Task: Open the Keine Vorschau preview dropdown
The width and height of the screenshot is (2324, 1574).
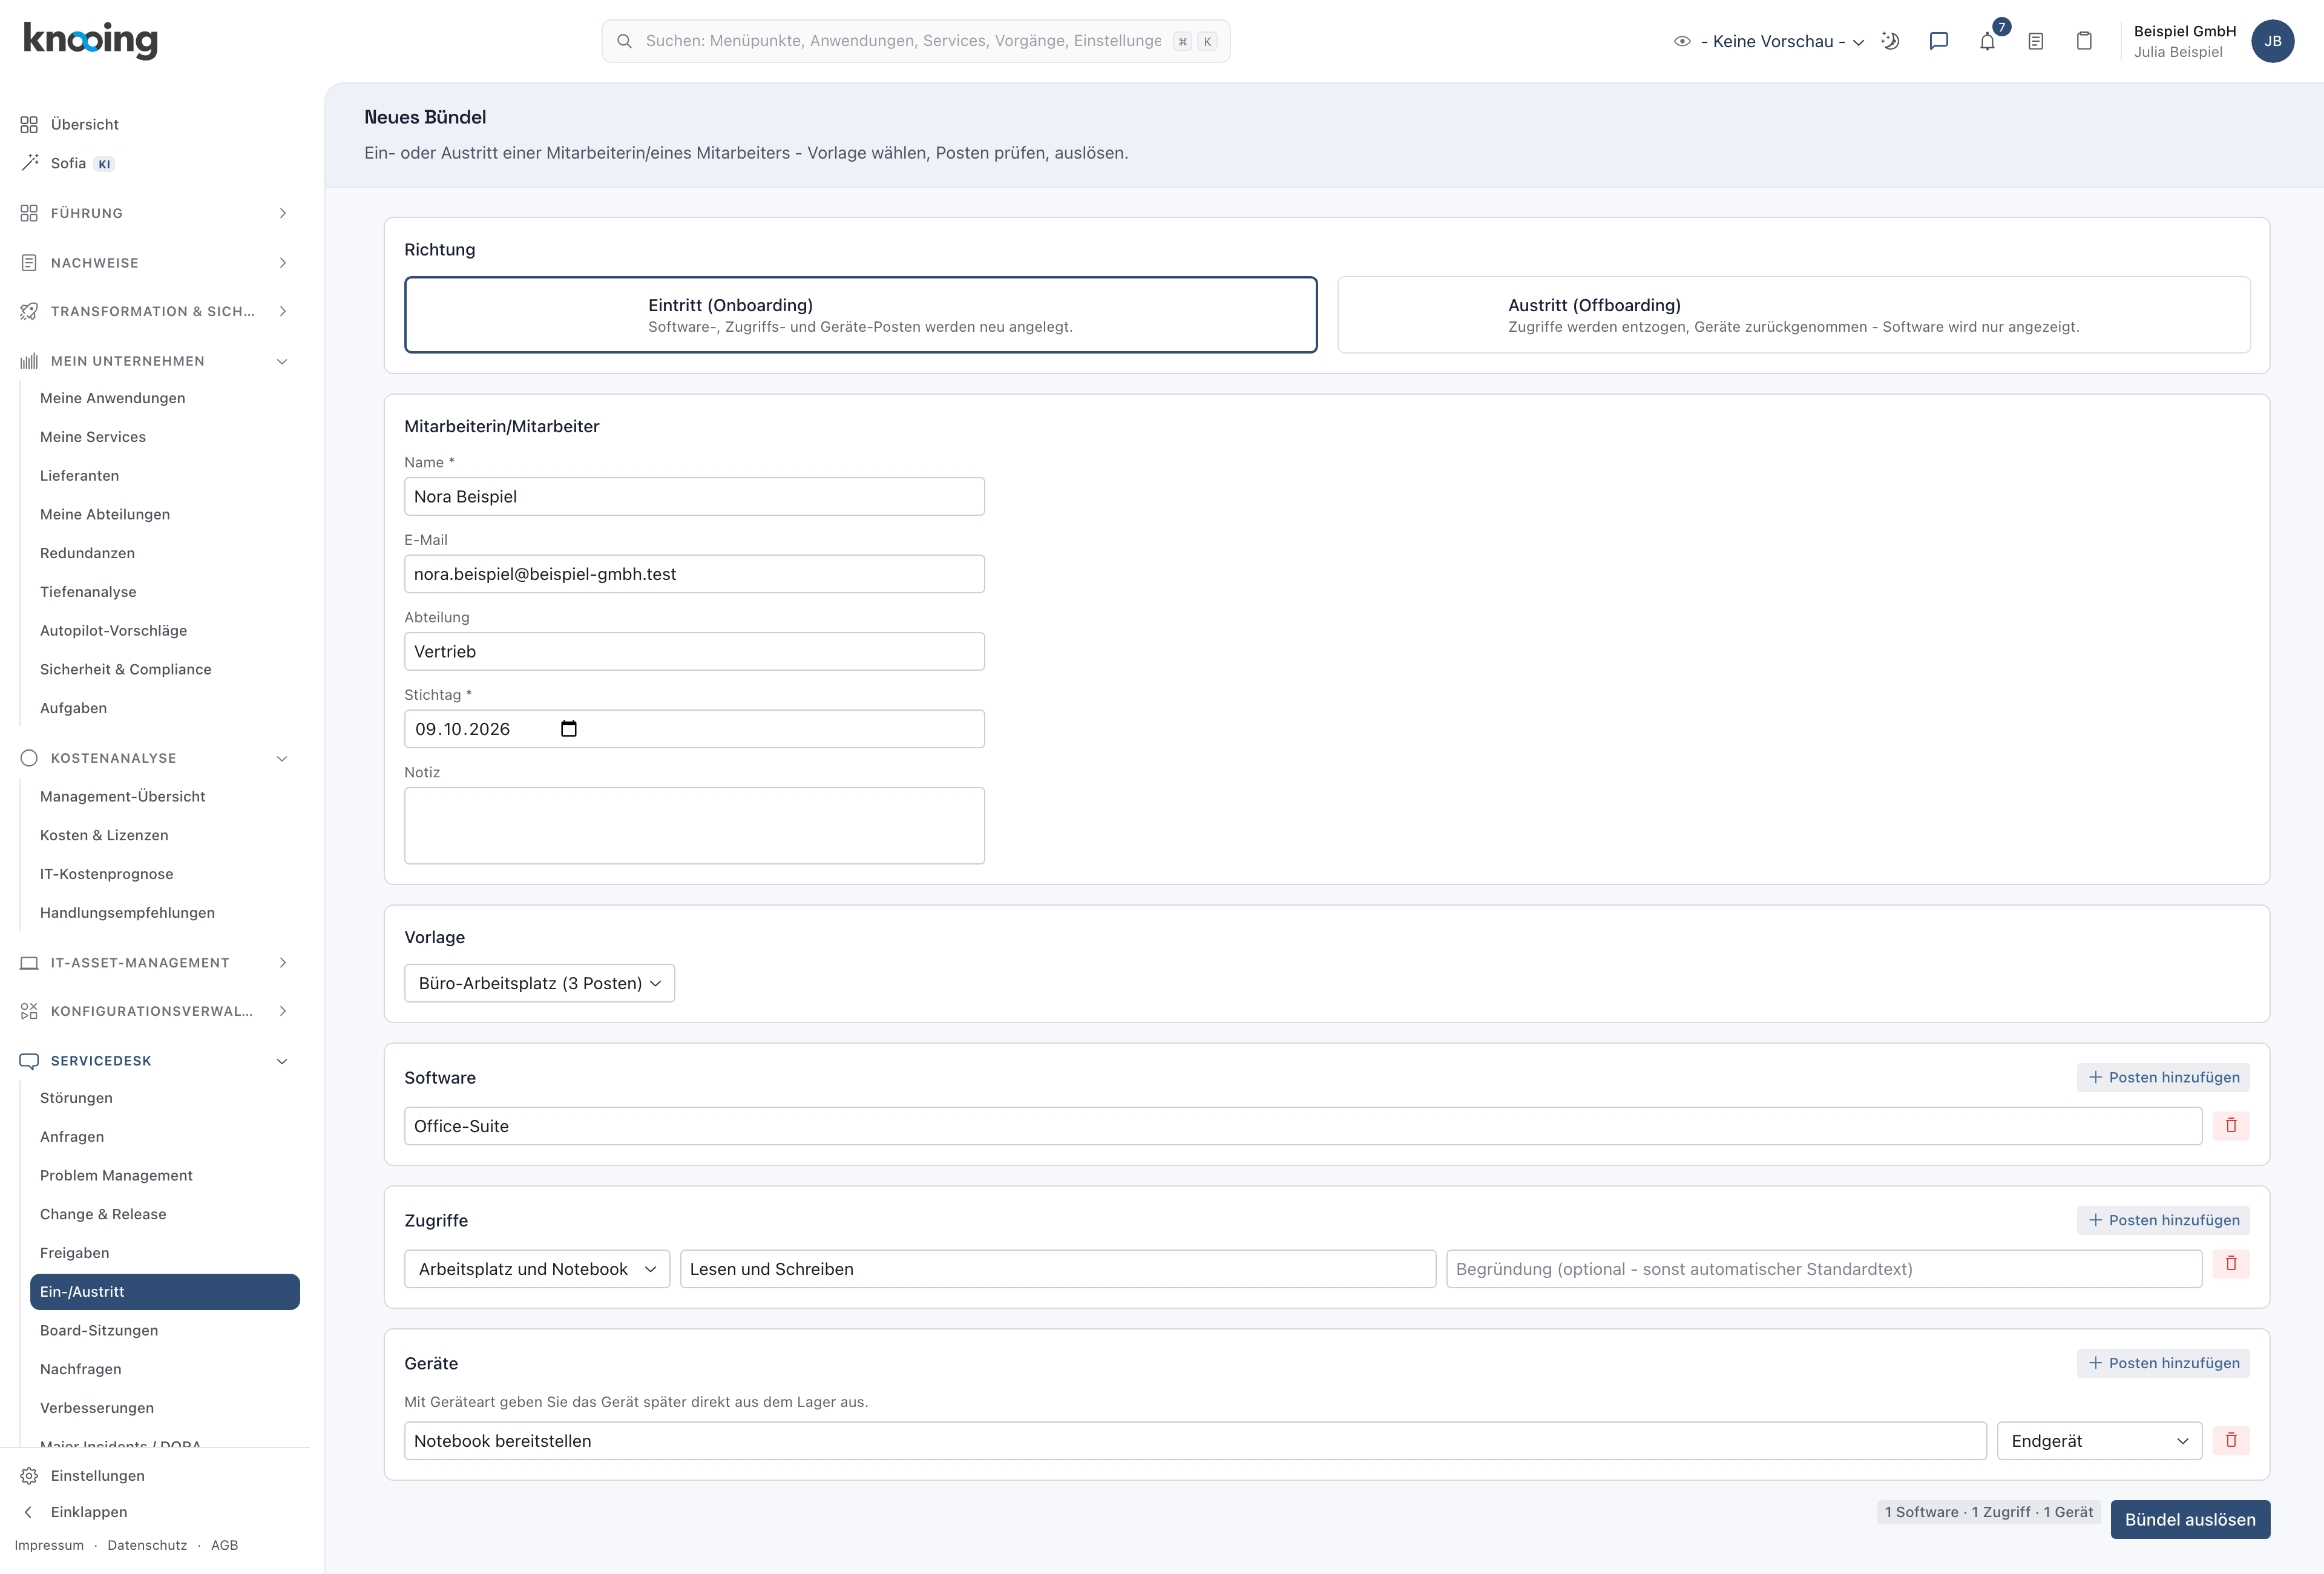Action: 1768,41
